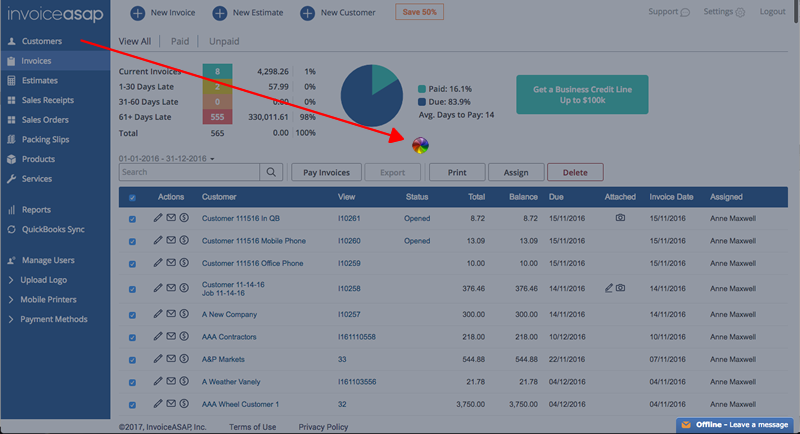The width and height of the screenshot is (800, 434).
Task: Switch to the Unpaid tab
Action: click(224, 42)
